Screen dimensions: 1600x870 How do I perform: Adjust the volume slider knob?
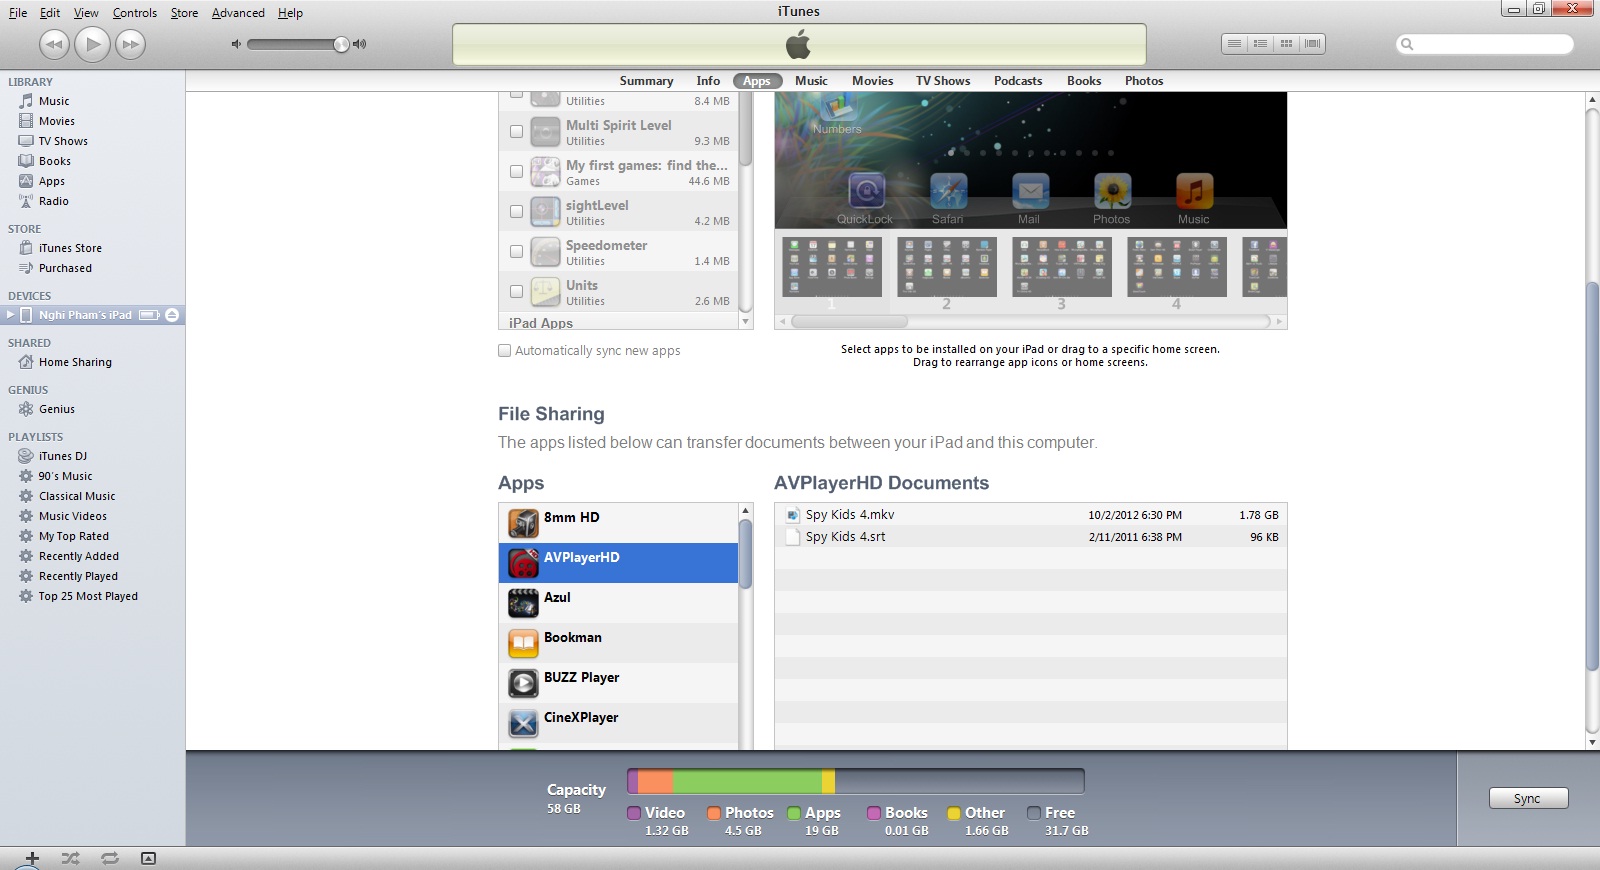[341, 44]
